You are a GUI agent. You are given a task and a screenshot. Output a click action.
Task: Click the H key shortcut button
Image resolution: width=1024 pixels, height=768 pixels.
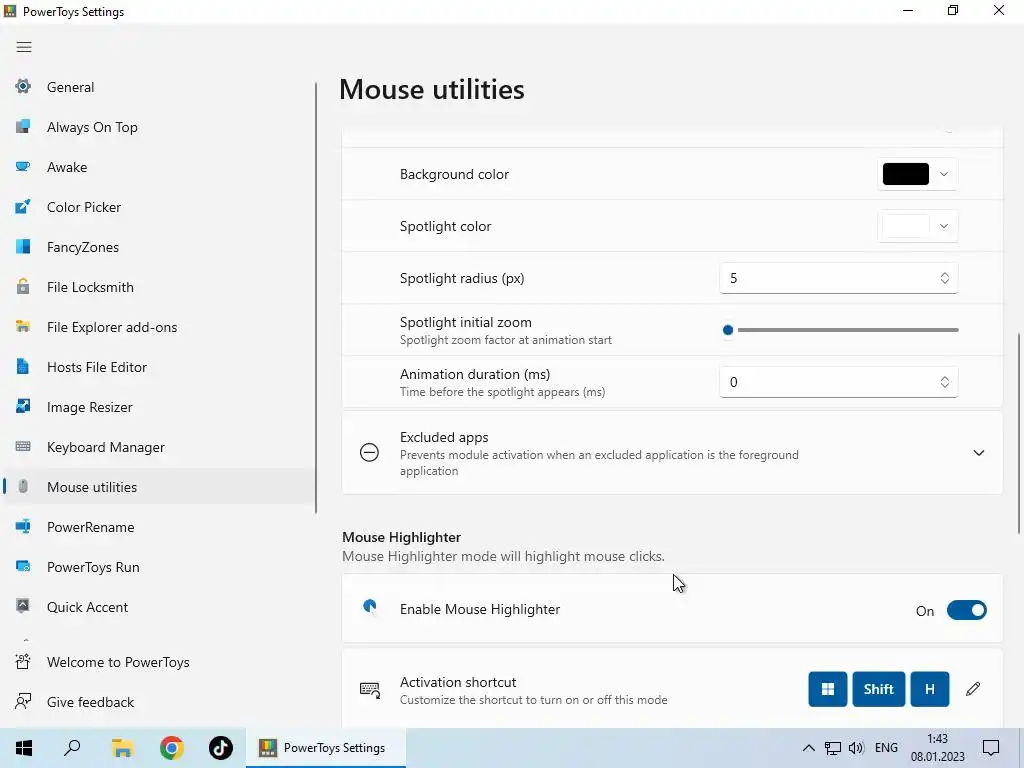tap(929, 689)
